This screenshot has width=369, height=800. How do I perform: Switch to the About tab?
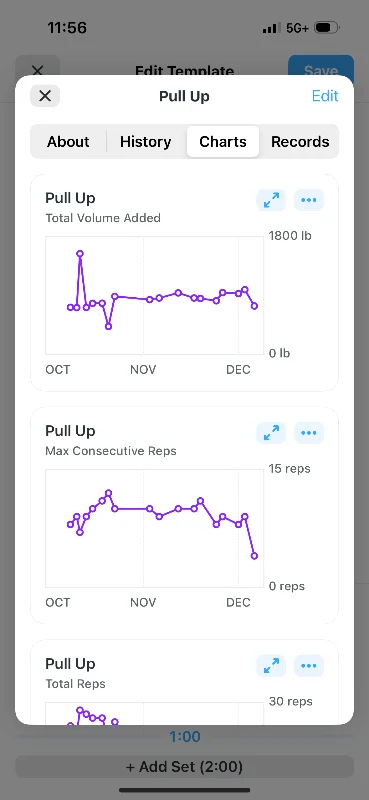[x=68, y=141]
